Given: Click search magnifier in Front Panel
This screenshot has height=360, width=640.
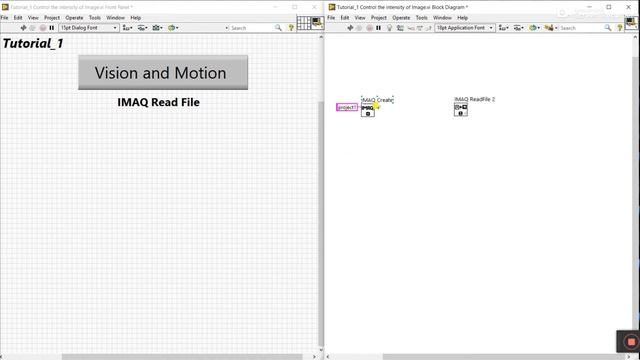Looking at the screenshot, I should (x=278, y=28).
